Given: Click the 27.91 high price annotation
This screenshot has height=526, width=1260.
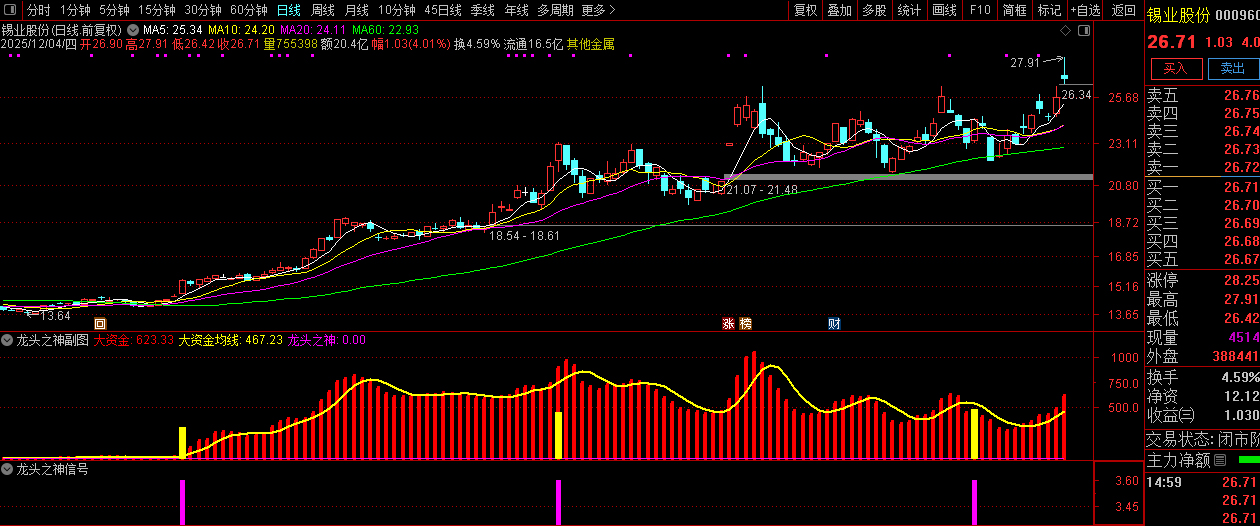Looking at the screenshot, I should point(1025,63).
